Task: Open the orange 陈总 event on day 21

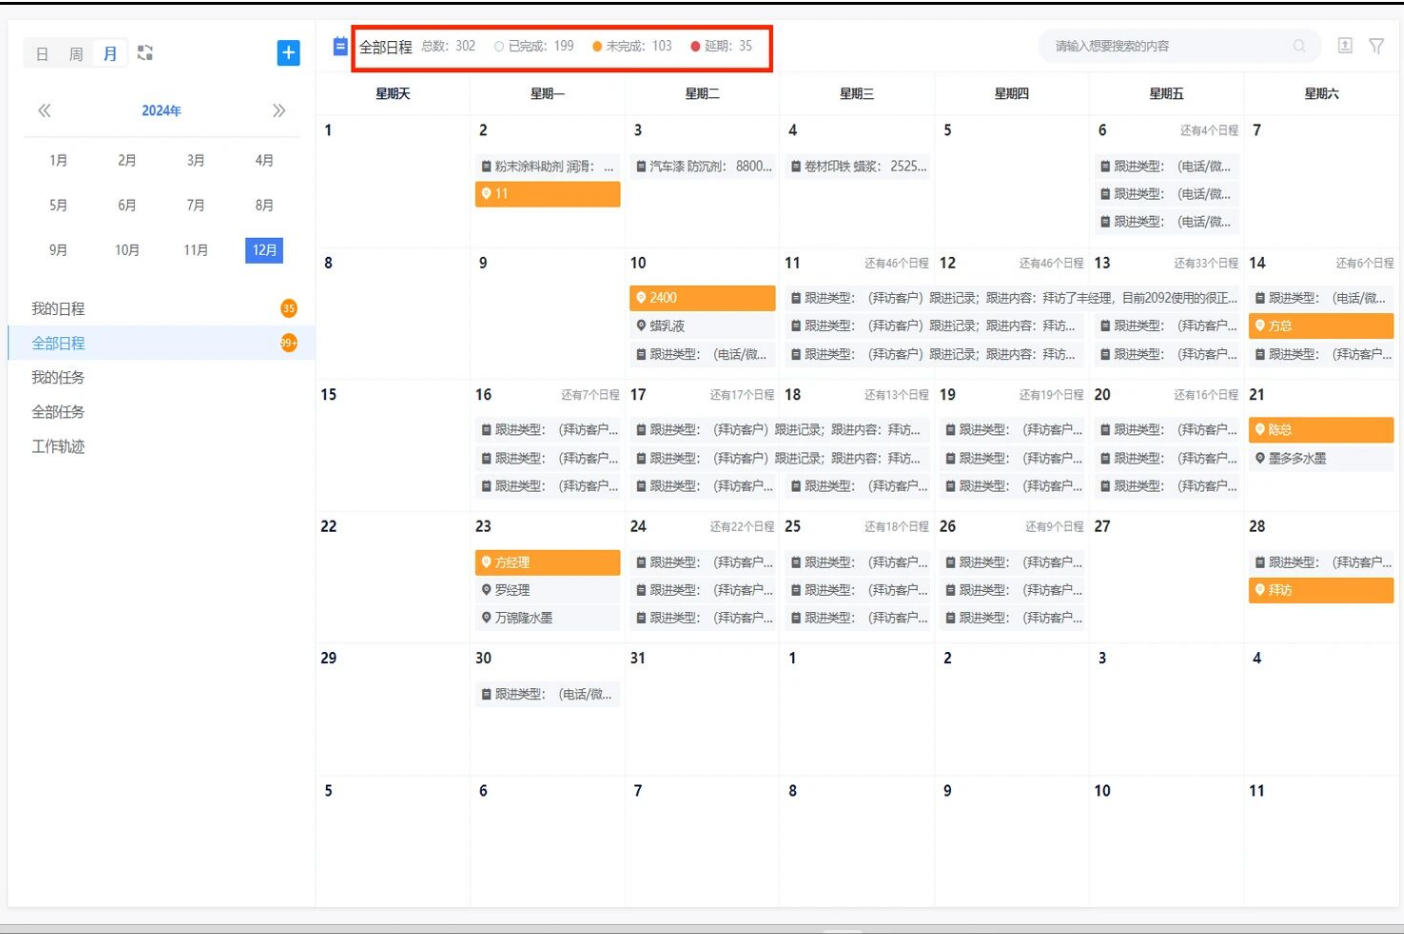Action: 1321,430
